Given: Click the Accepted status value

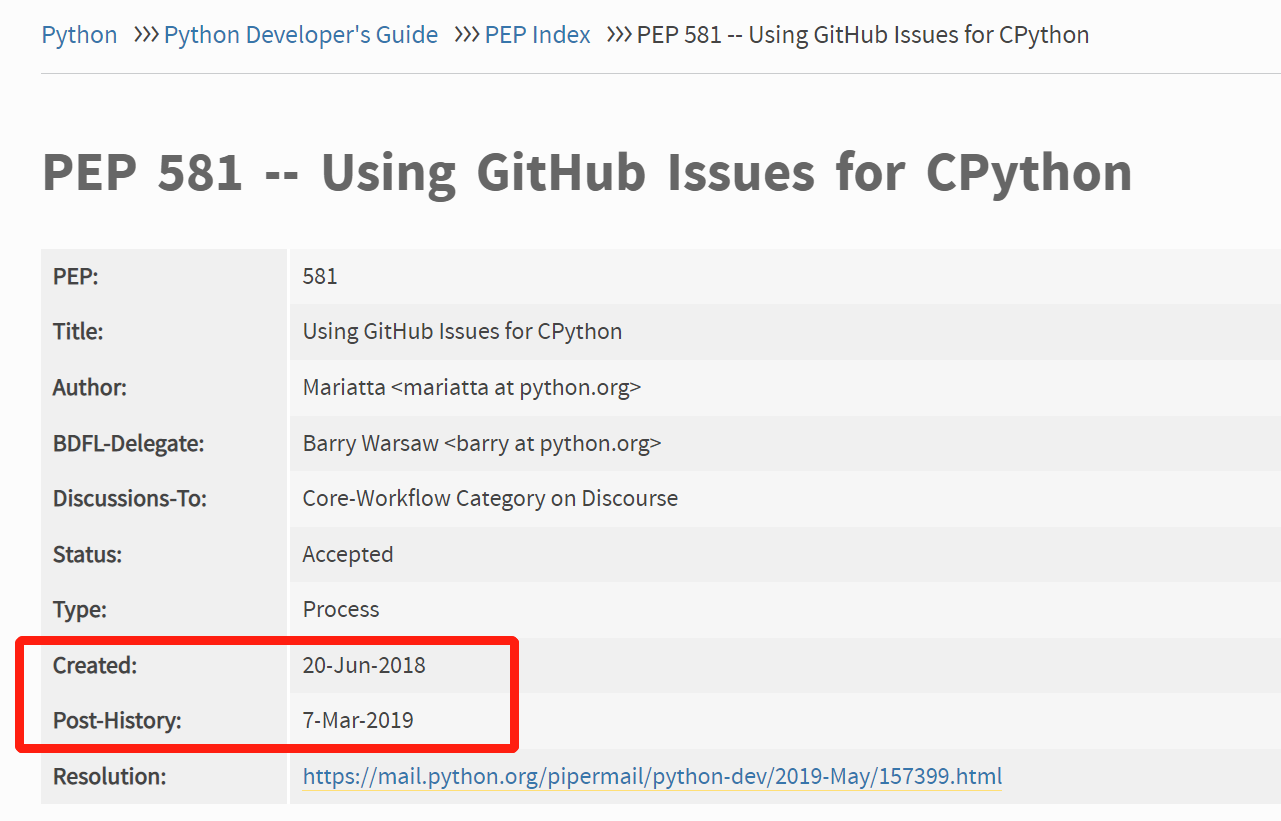Looking at the screenshot, I should pos(347,554).
